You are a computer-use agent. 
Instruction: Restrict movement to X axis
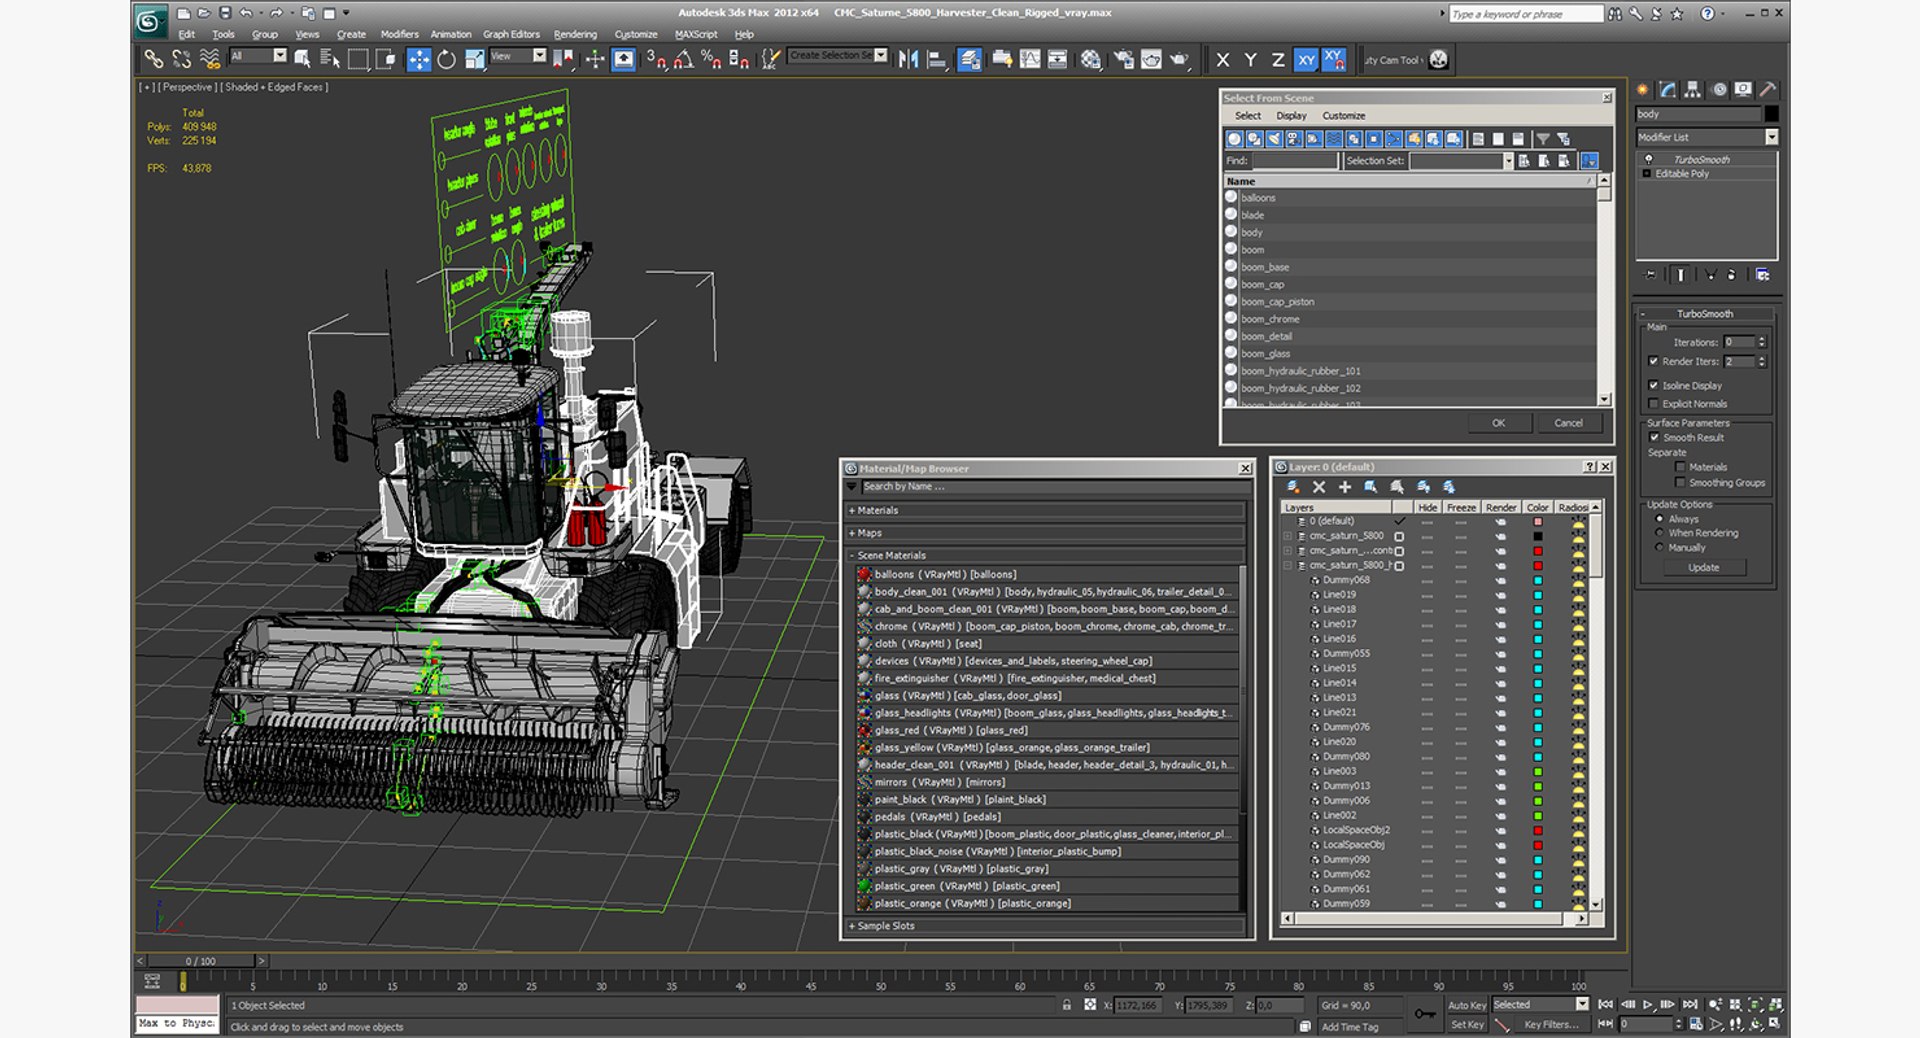[1222, 59]
